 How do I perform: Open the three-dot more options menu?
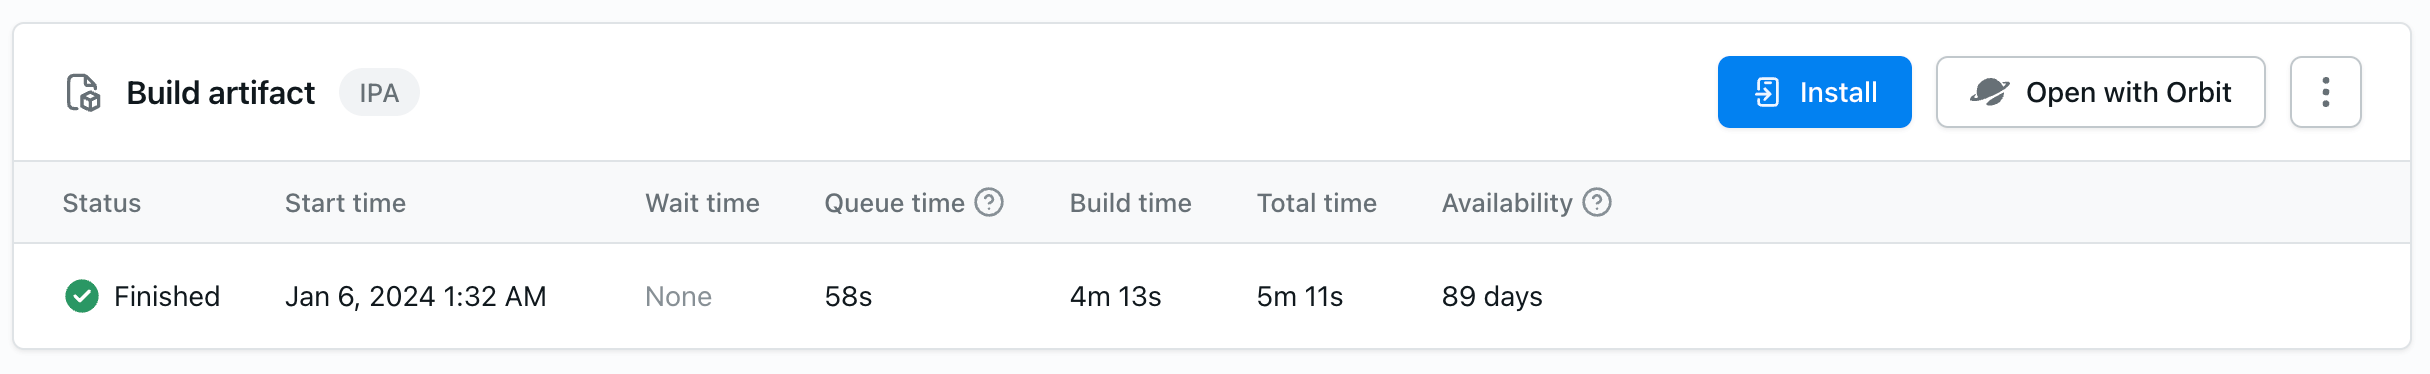[2325, 92]
